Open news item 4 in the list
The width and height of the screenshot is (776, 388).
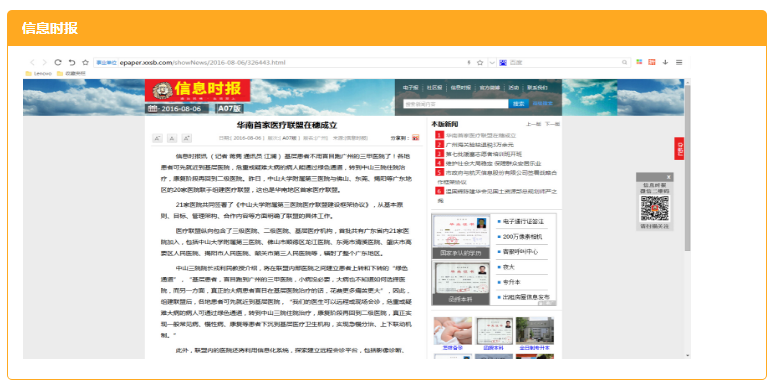[x=493, y=163]
